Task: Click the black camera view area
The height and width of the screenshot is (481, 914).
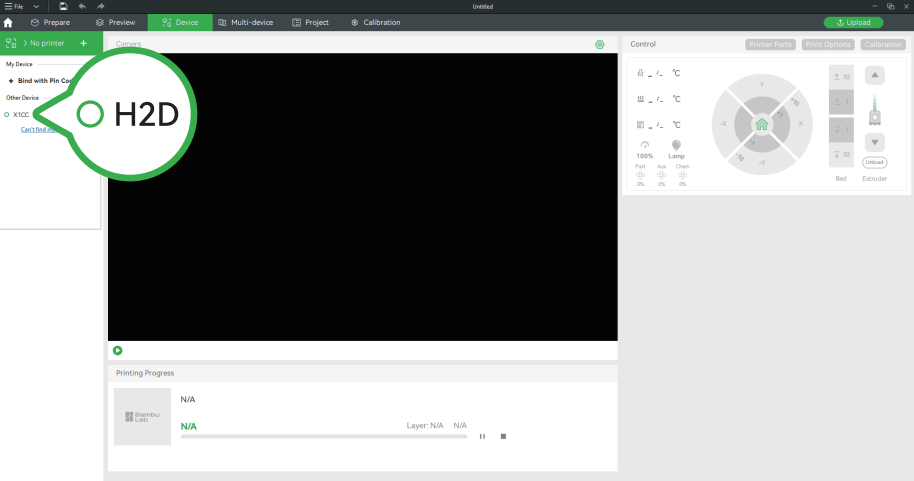Action: pos(363,197)
